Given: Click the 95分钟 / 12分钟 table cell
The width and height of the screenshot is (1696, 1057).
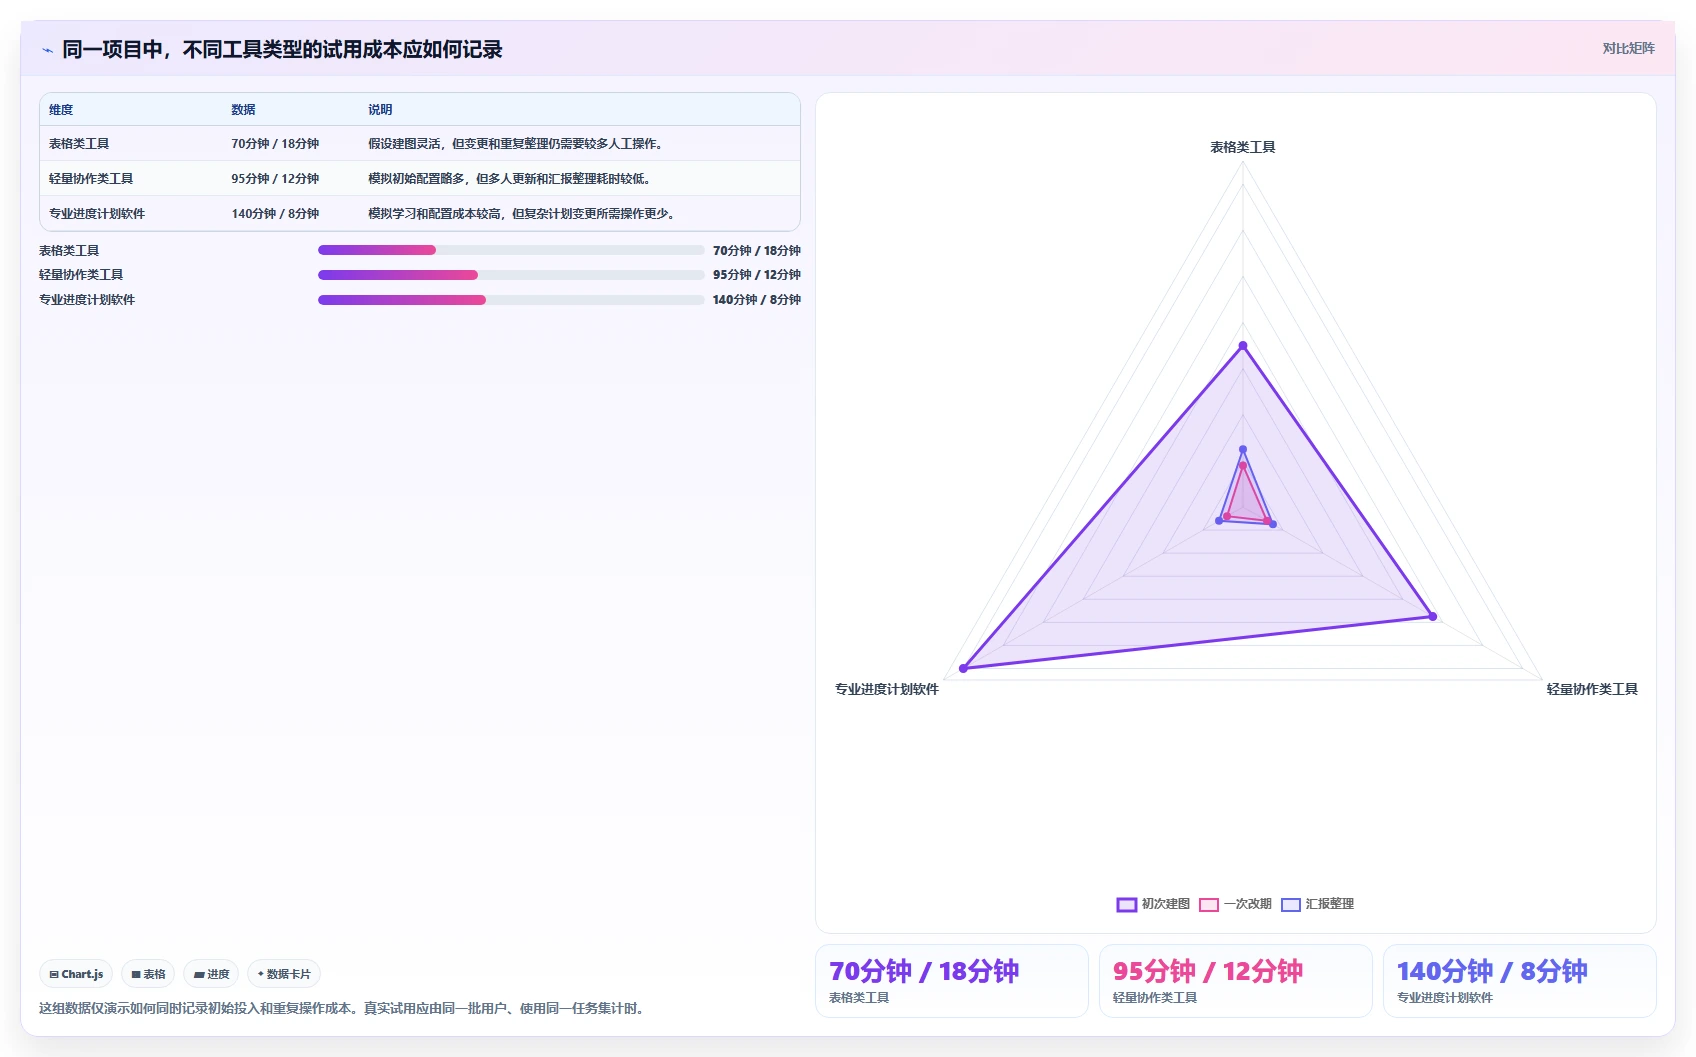Looking at the screenshot, I should 275,179.
